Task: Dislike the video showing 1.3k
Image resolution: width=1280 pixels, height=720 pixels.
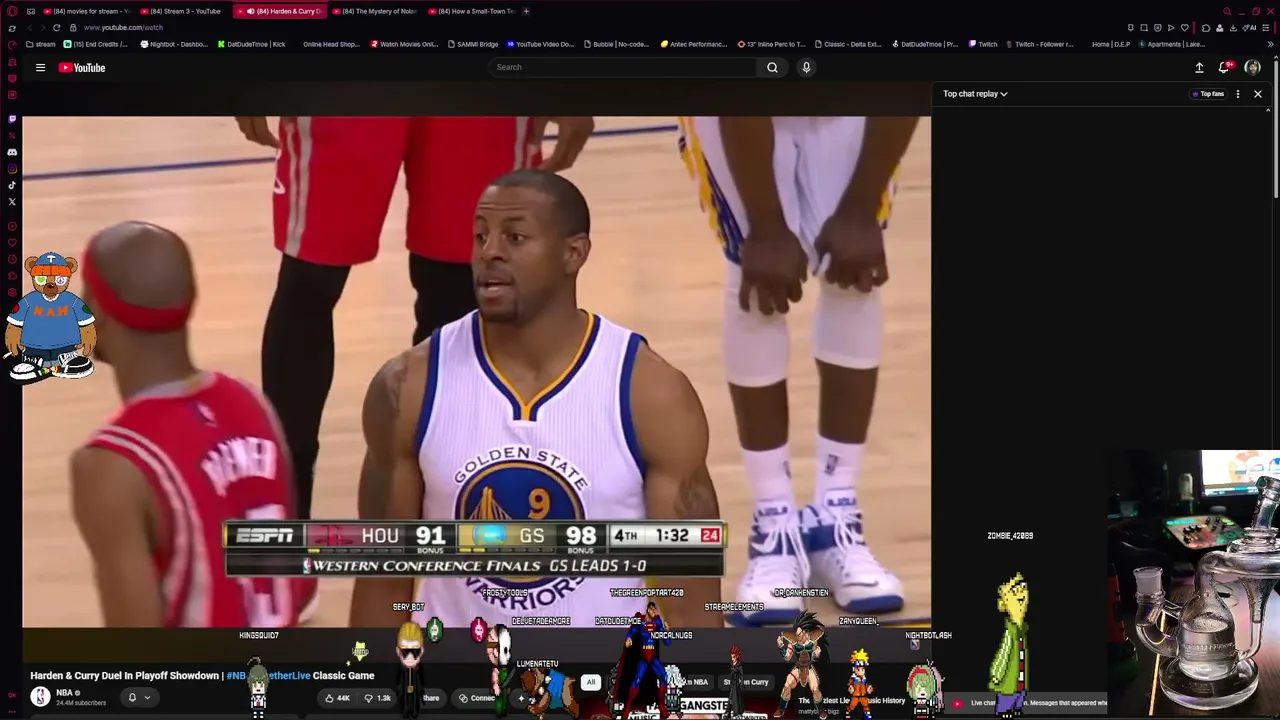Action: tap(378, 698)
